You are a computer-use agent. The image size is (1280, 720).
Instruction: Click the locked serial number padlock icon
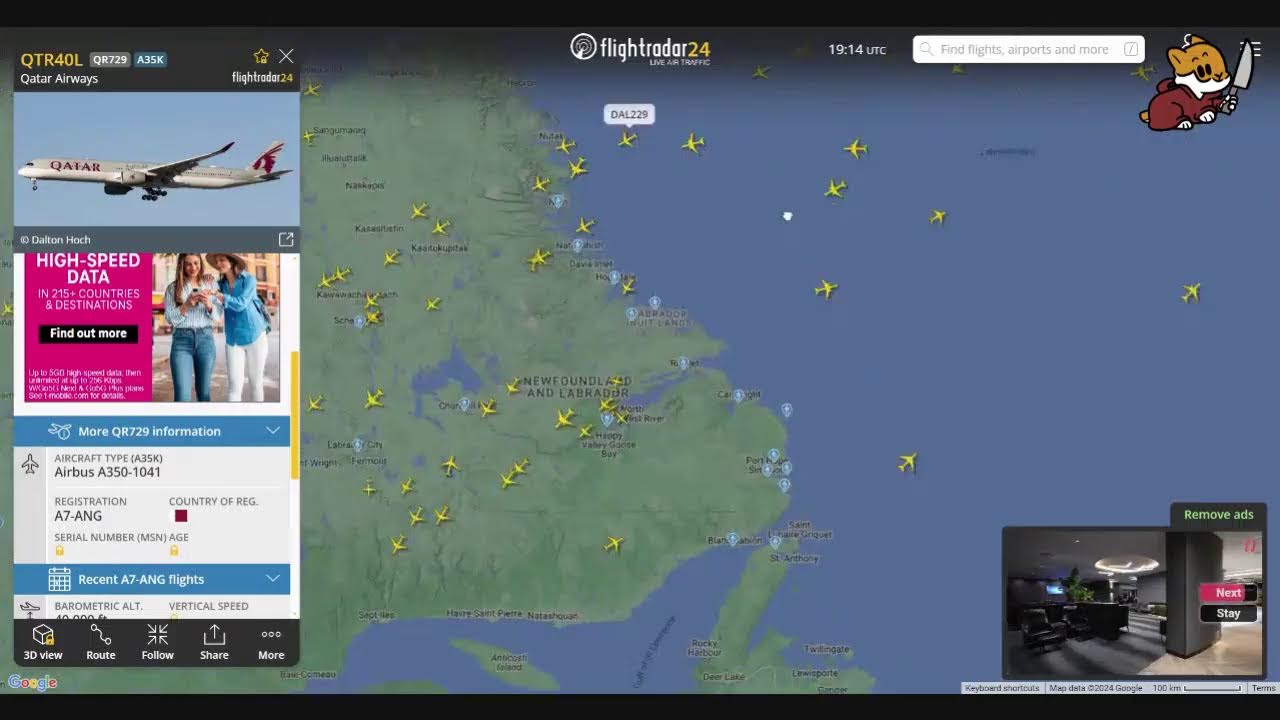pyautogui.click(x=60, y=551)
